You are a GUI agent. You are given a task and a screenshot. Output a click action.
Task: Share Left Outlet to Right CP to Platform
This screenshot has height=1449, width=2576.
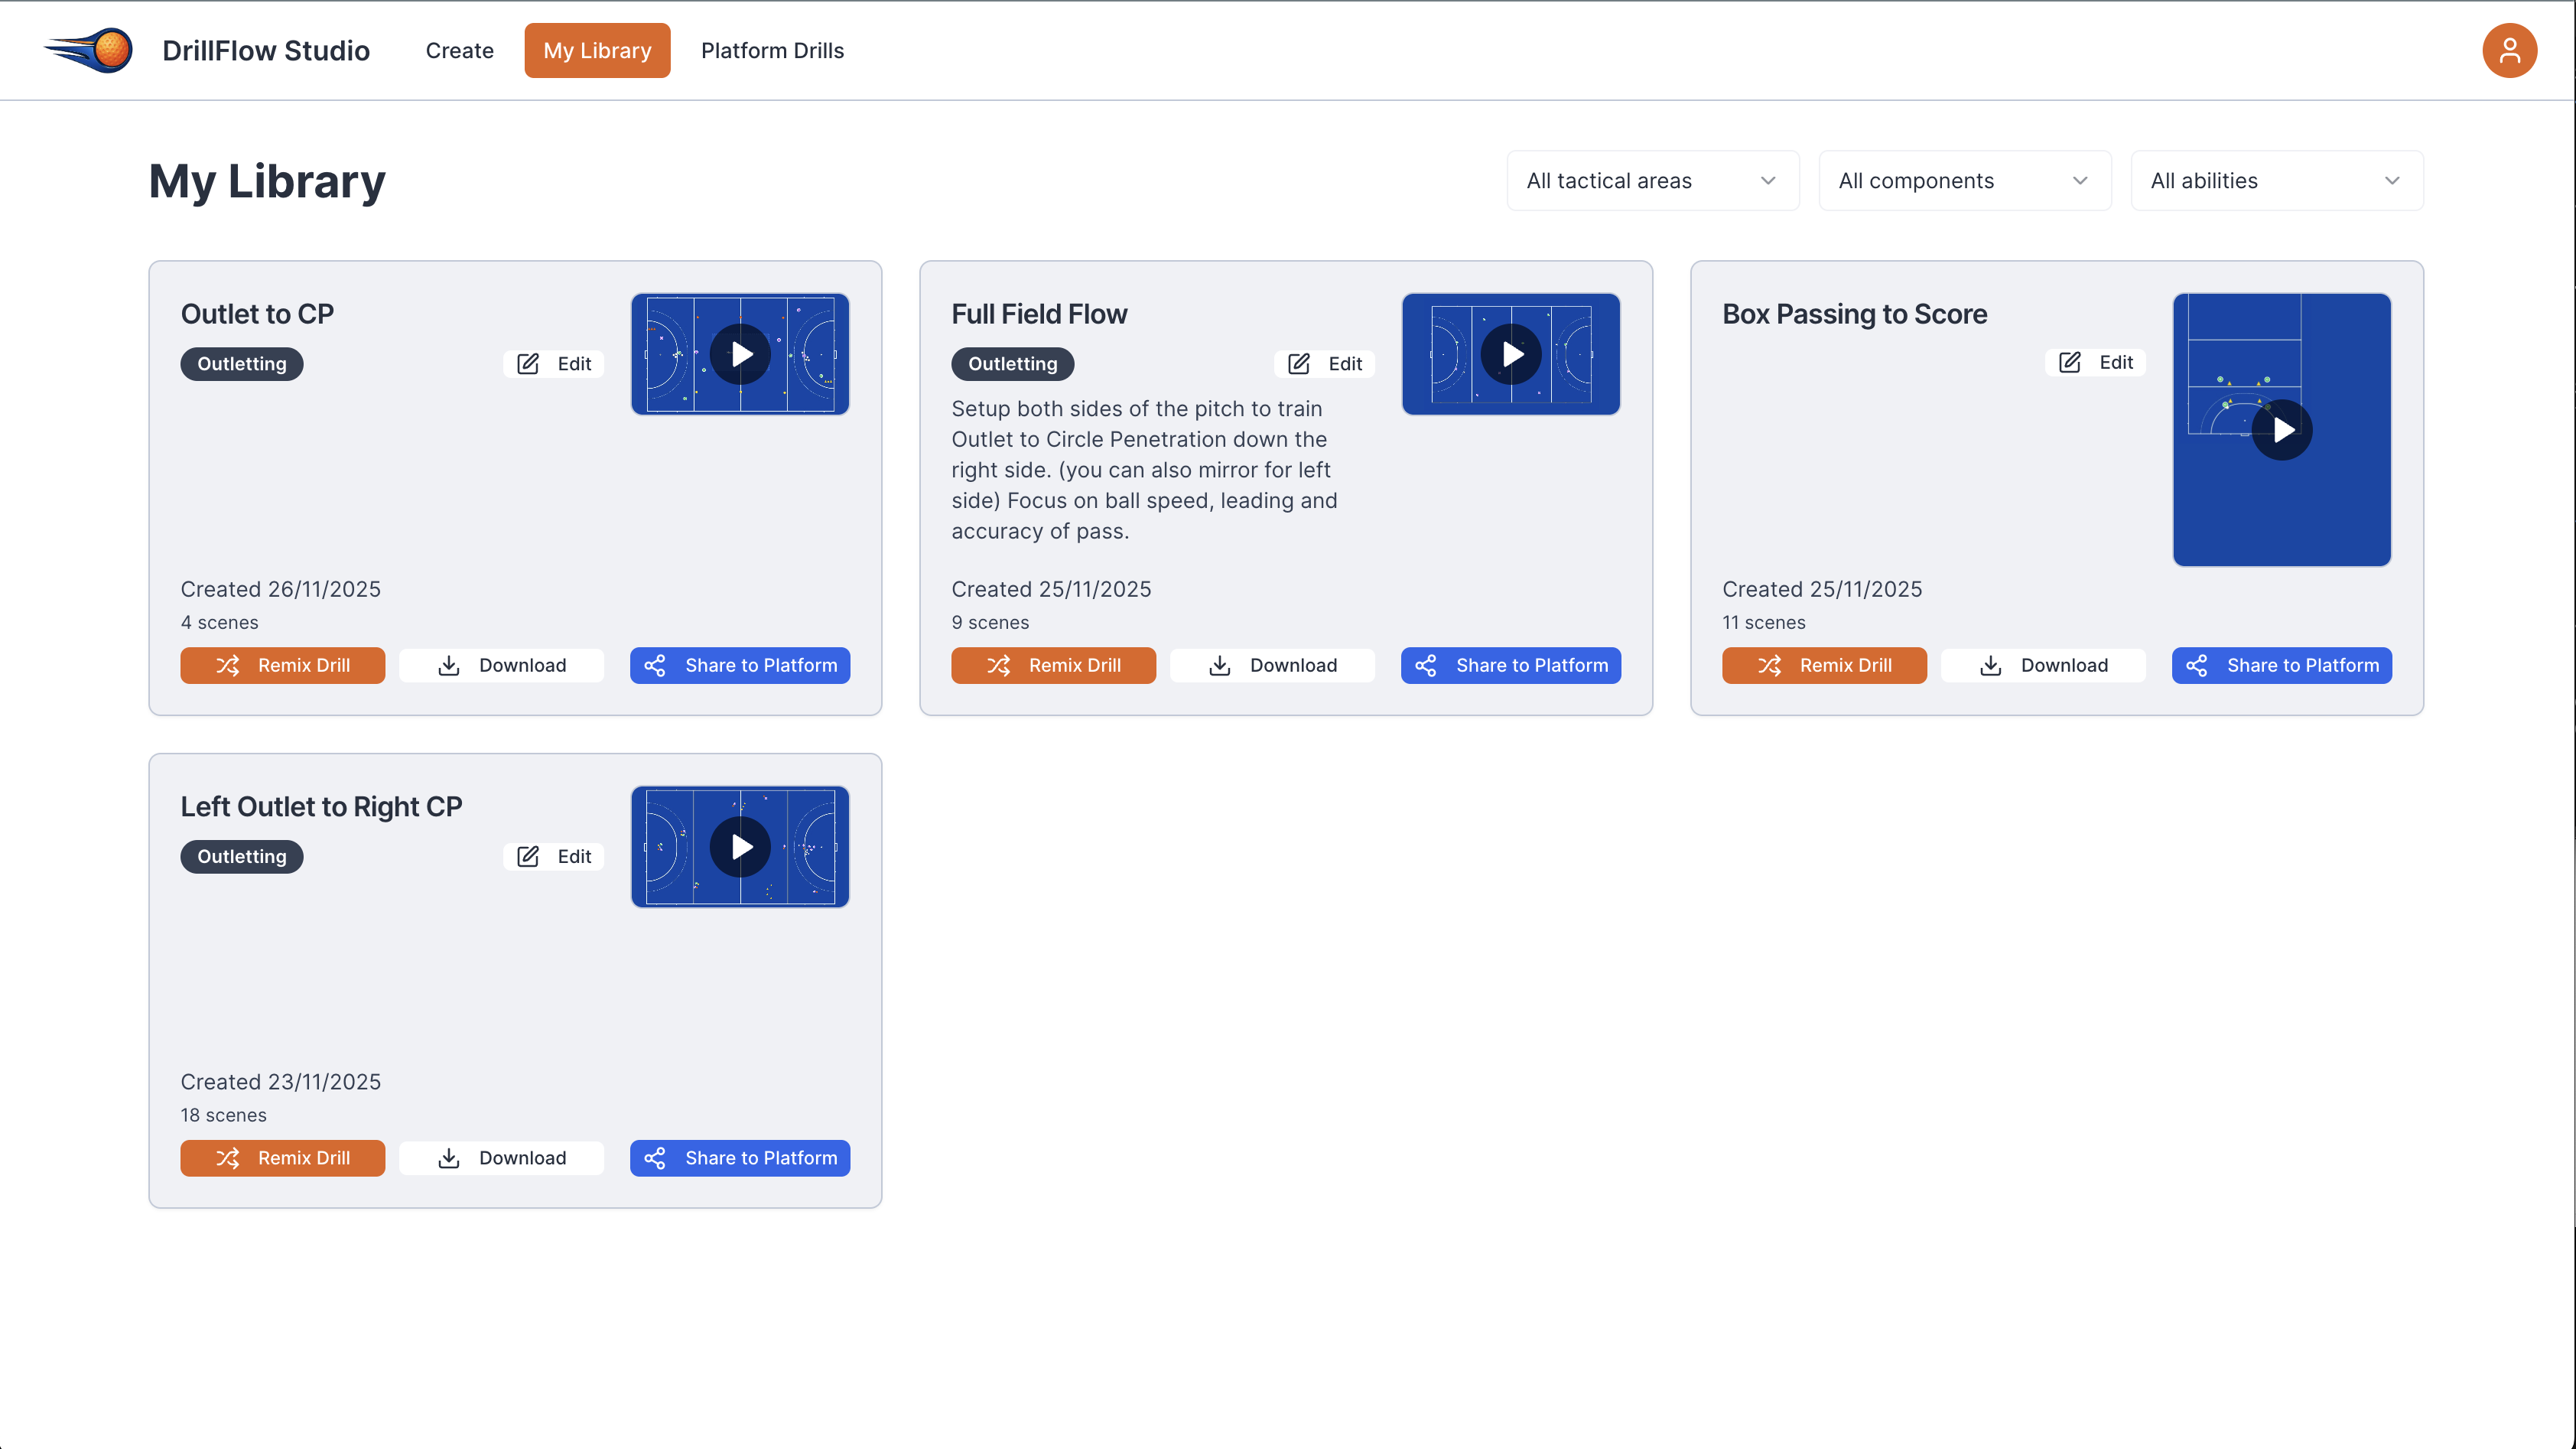tap(740, 1158)
